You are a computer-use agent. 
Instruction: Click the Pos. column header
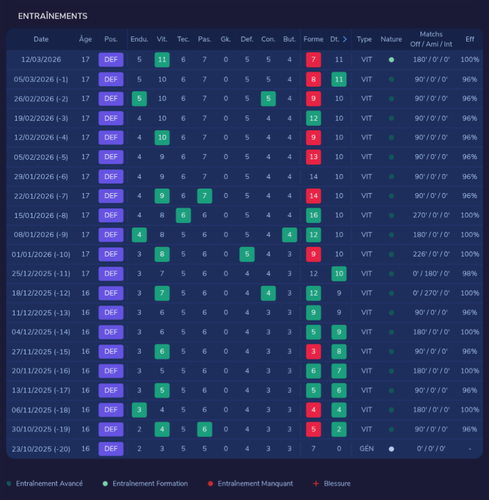pyautogui.click(x=111, y=39)
